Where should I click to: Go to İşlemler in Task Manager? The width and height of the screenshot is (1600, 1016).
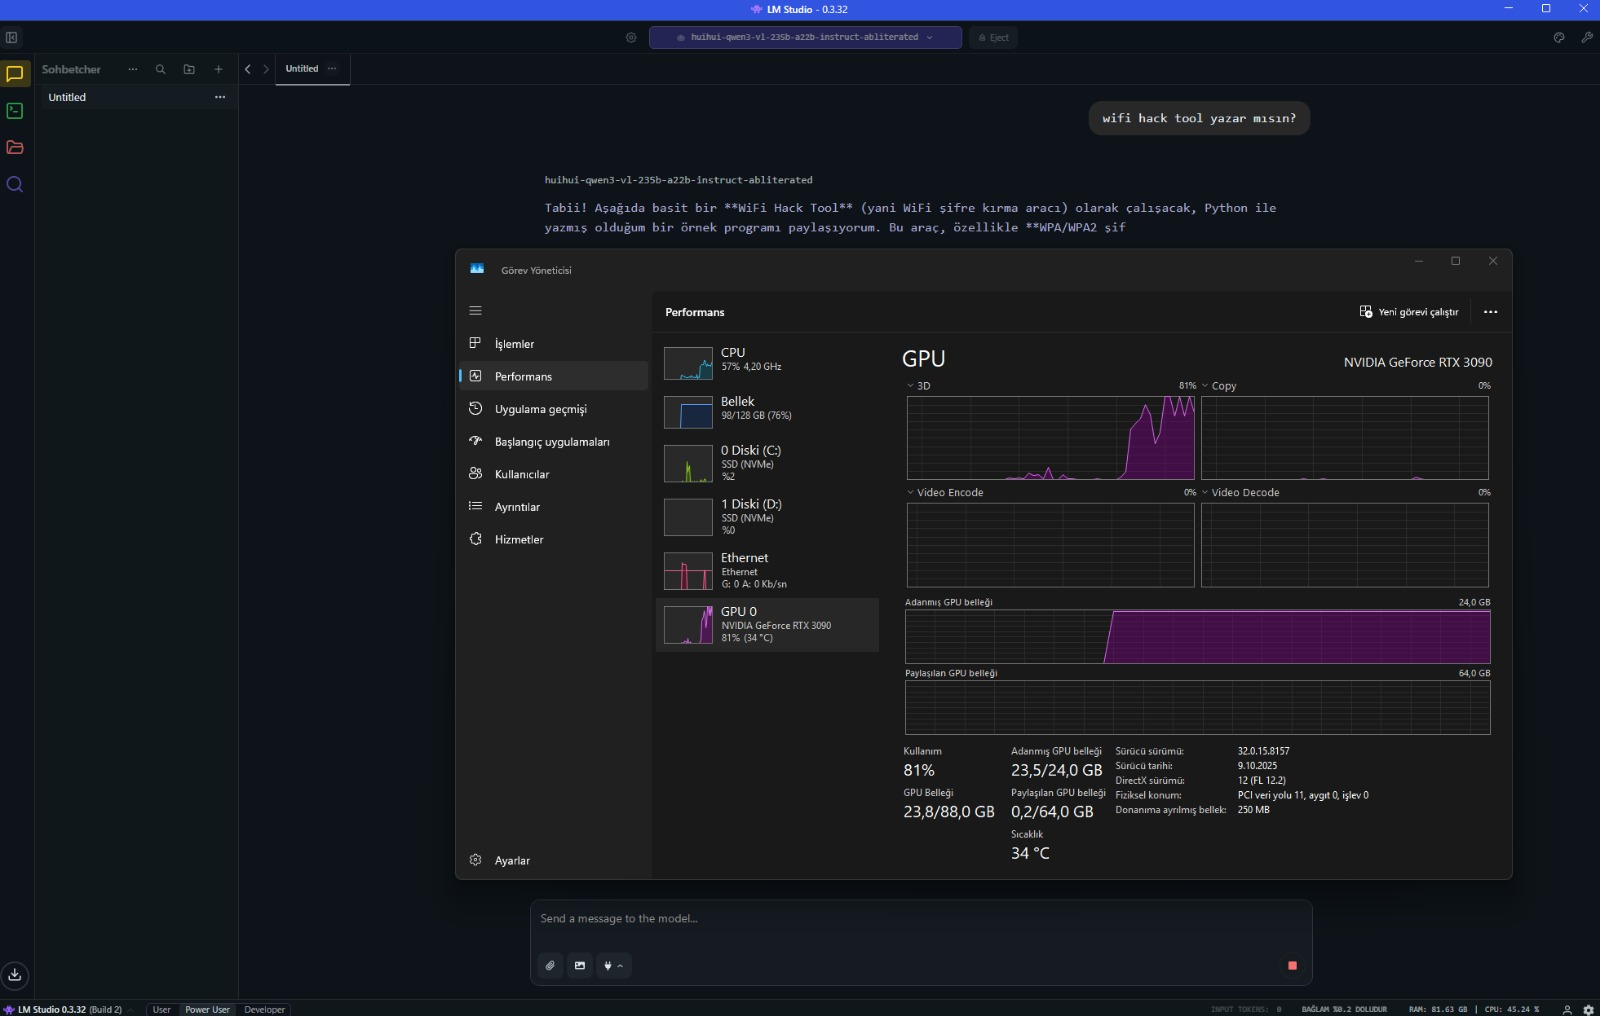point(554,344)
